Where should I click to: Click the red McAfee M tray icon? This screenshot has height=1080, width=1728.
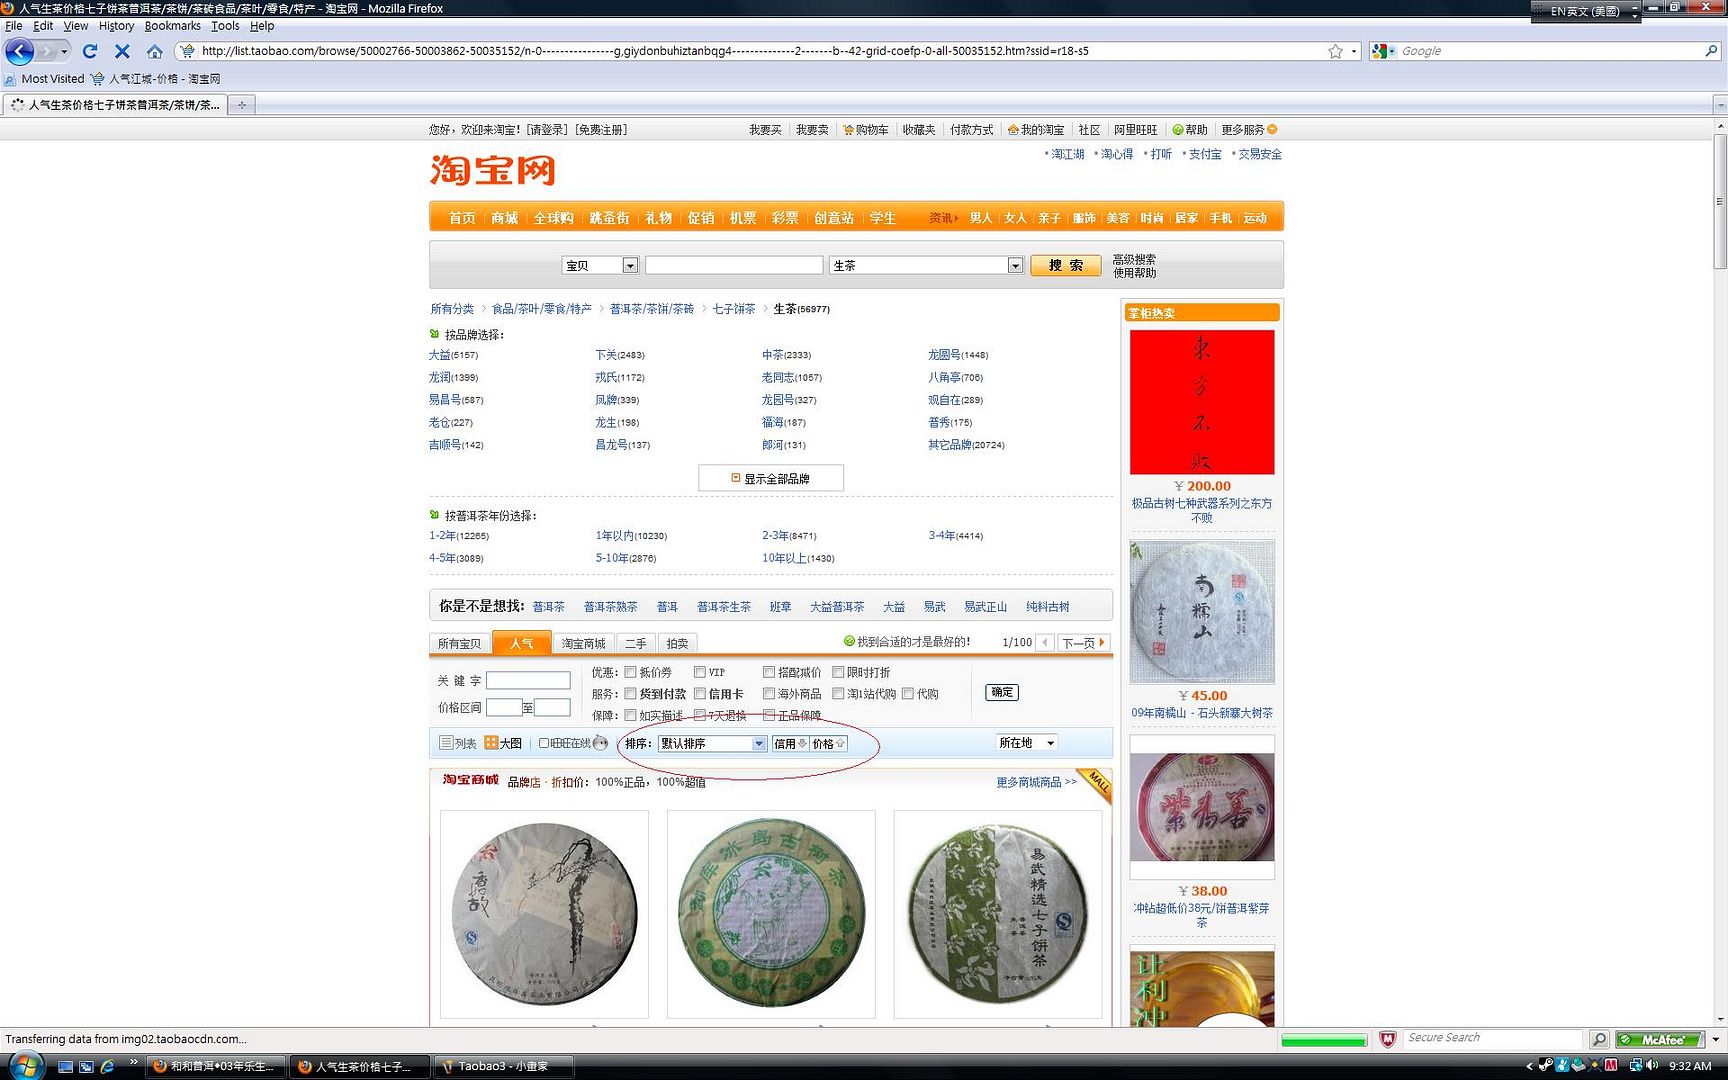pos(1610,1066)
